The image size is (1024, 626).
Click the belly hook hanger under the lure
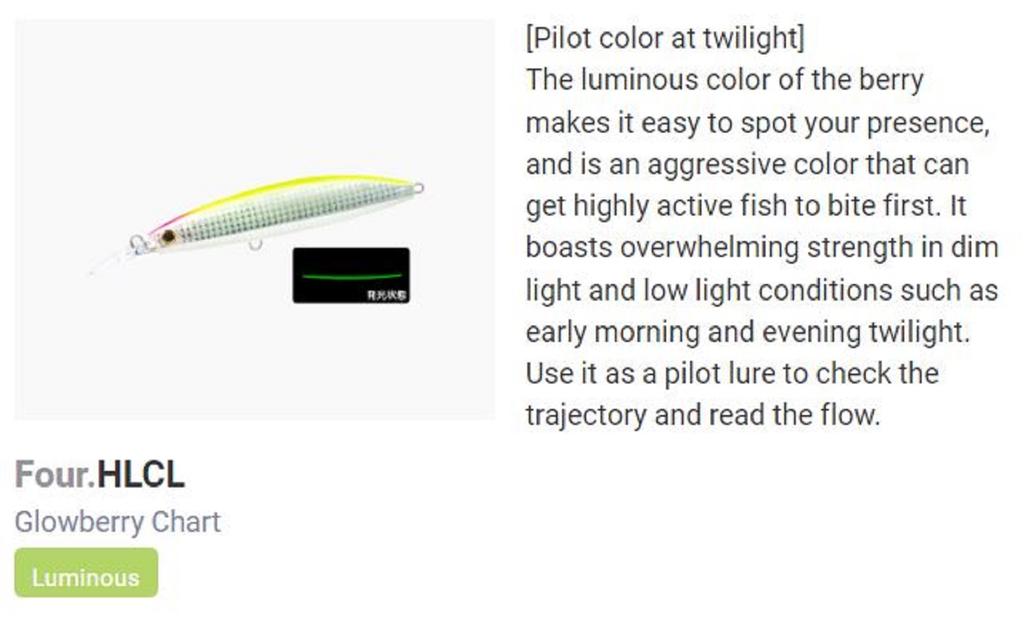[255, 244]
